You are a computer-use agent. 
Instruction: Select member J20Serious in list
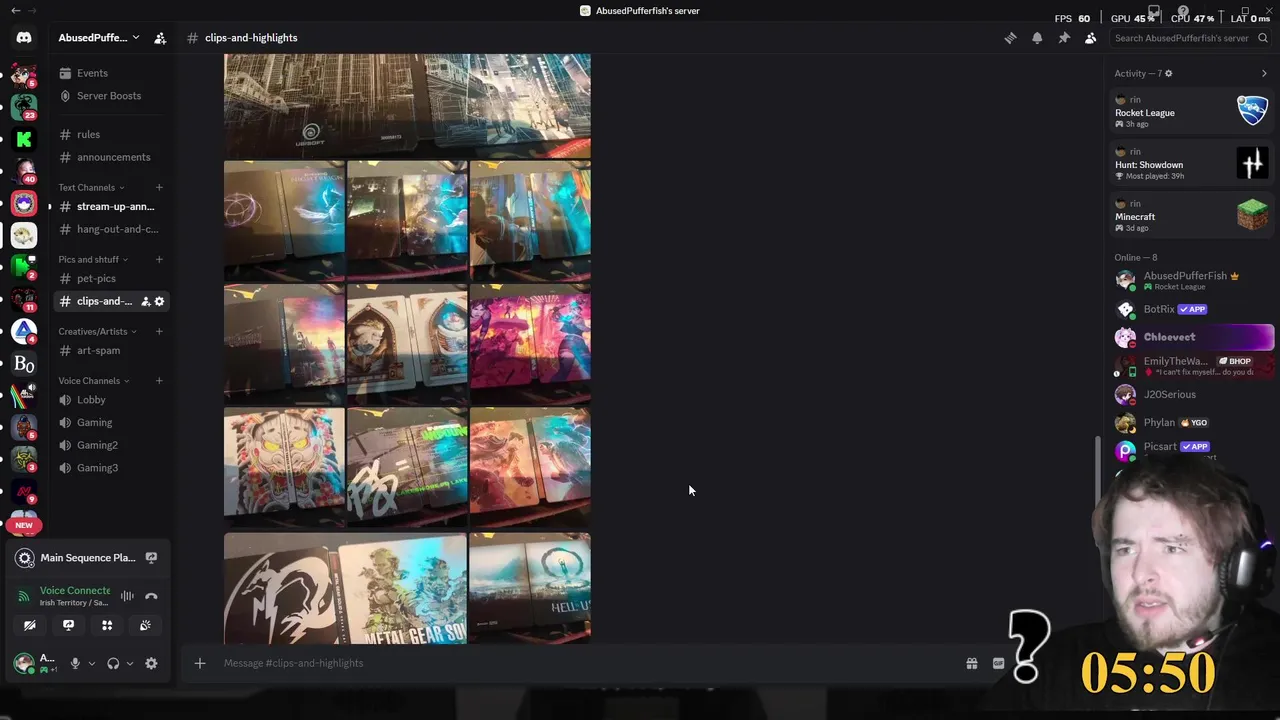pos(1193,394)
